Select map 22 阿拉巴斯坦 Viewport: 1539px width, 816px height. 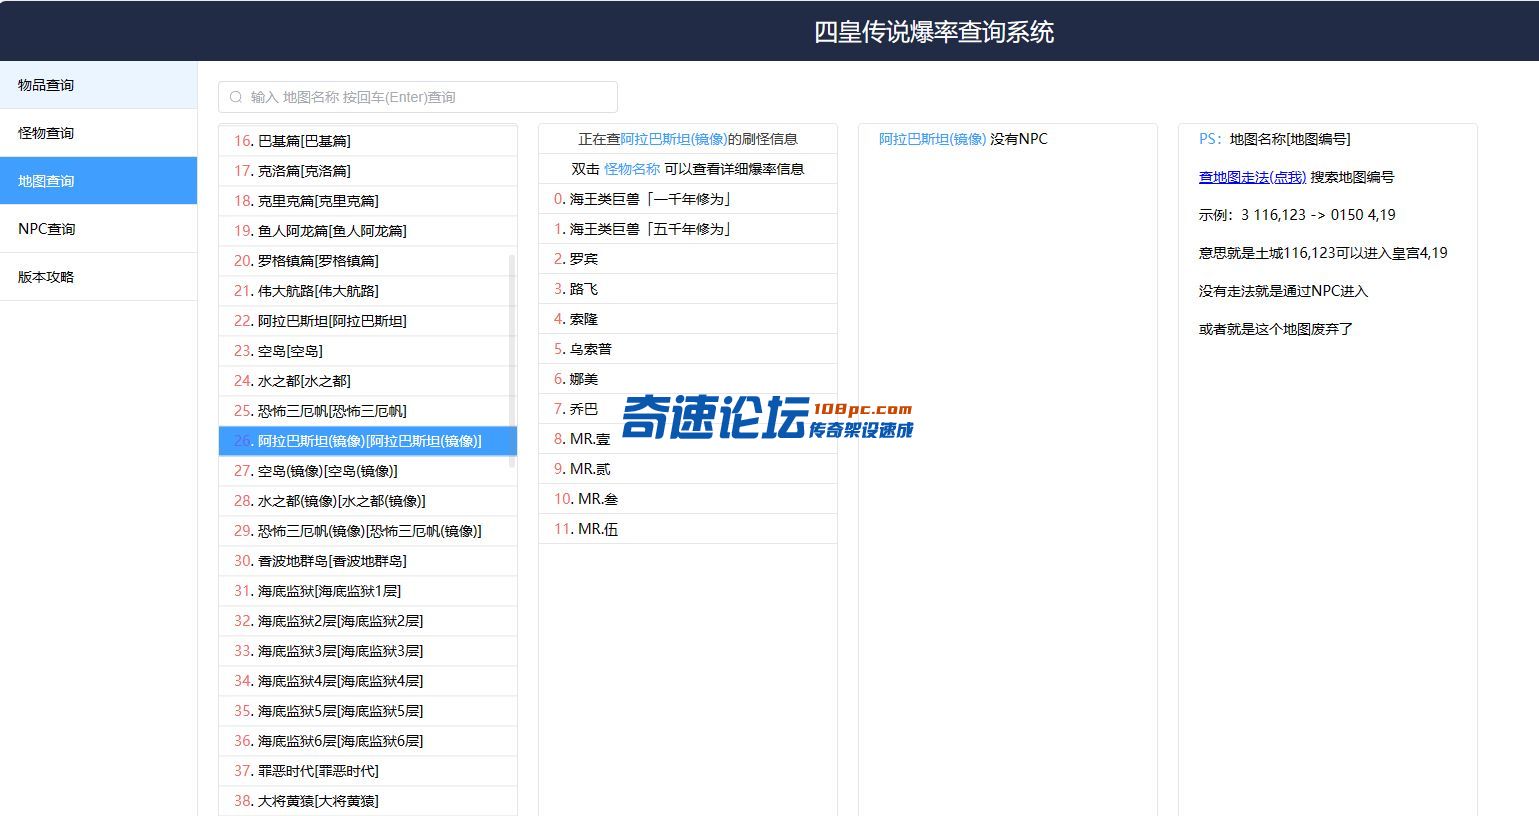(368, 321)
